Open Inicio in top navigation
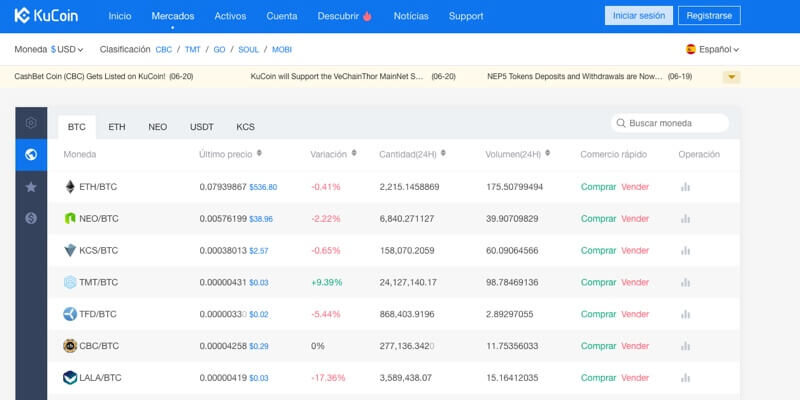 pyautogui.click(x=120, y=16)
